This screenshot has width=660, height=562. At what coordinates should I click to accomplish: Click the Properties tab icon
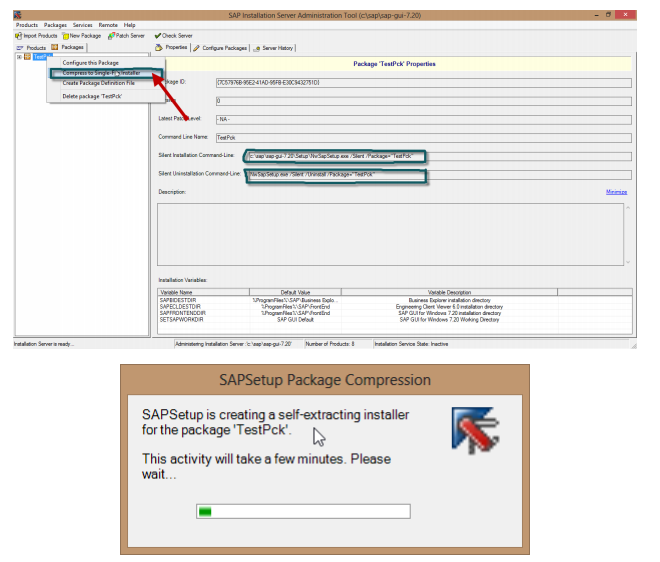159,48
